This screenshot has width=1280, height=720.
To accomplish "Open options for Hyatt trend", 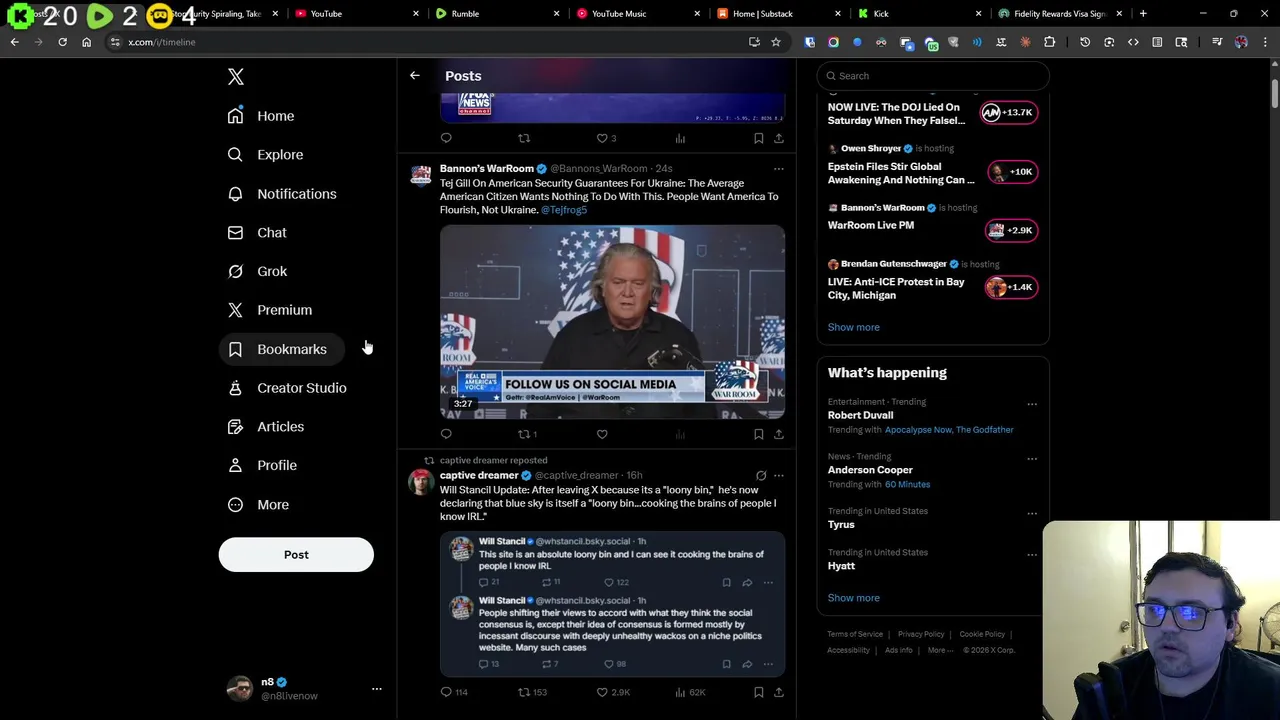I will click(x=1031, y=555).
